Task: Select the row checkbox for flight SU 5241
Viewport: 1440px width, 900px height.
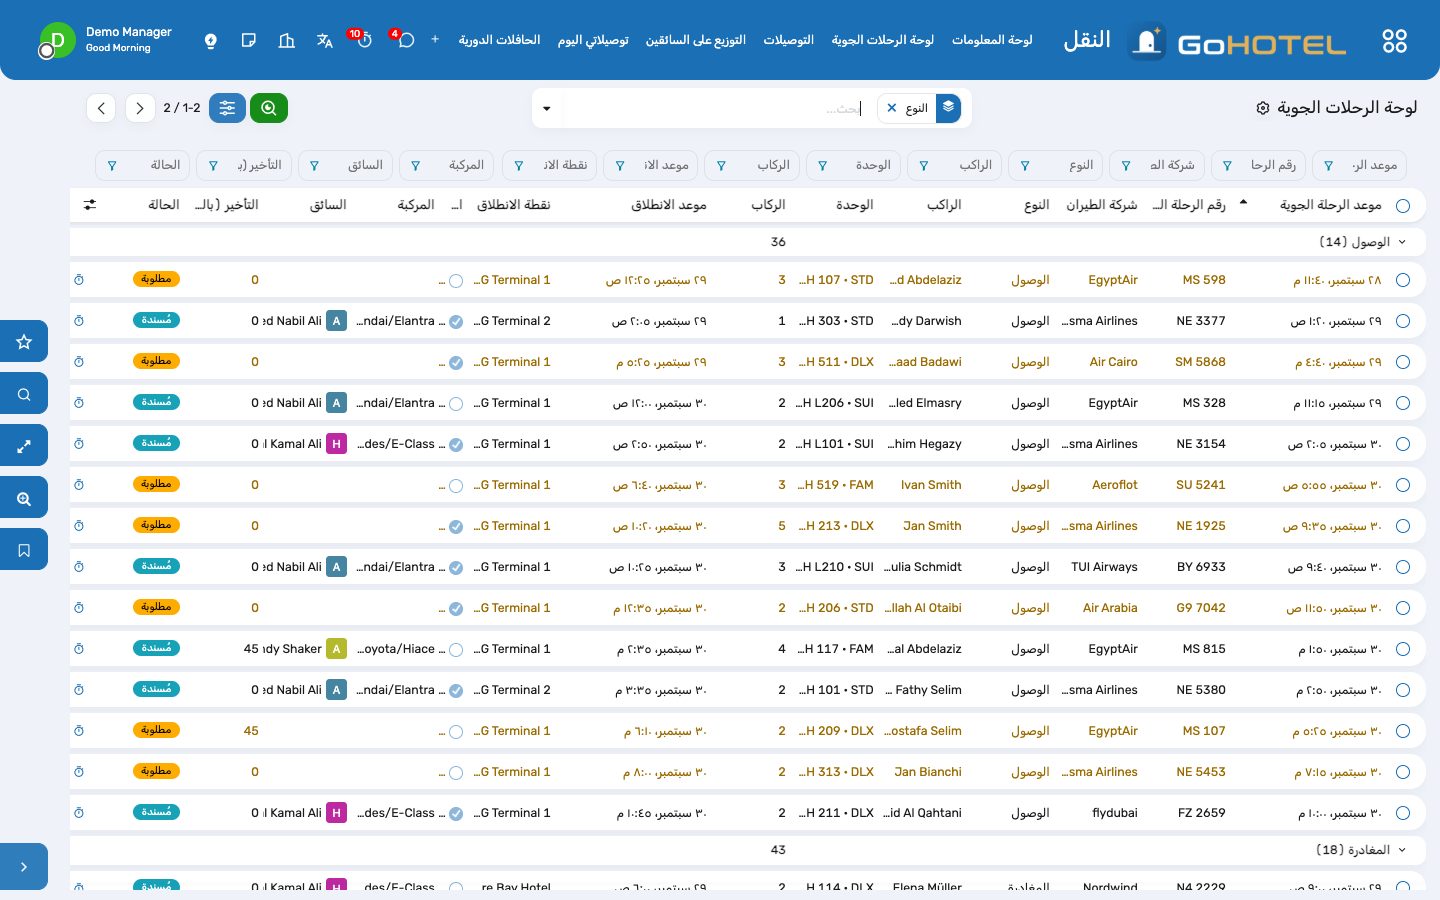Action: point(1403,486)
